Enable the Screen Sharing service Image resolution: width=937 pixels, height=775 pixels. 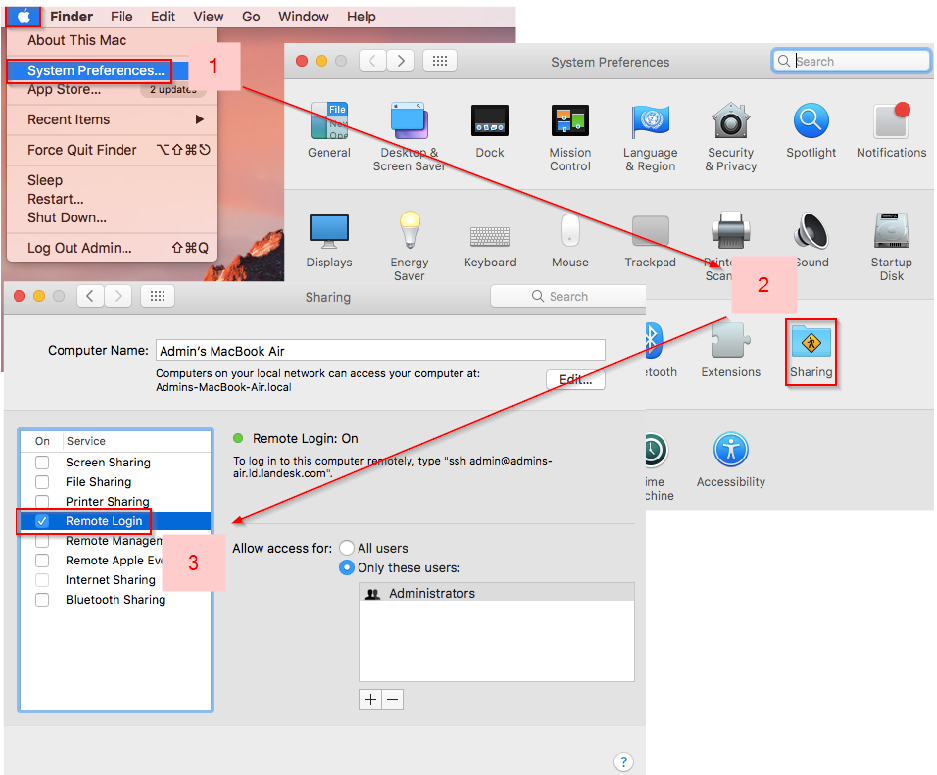point(41,462)
